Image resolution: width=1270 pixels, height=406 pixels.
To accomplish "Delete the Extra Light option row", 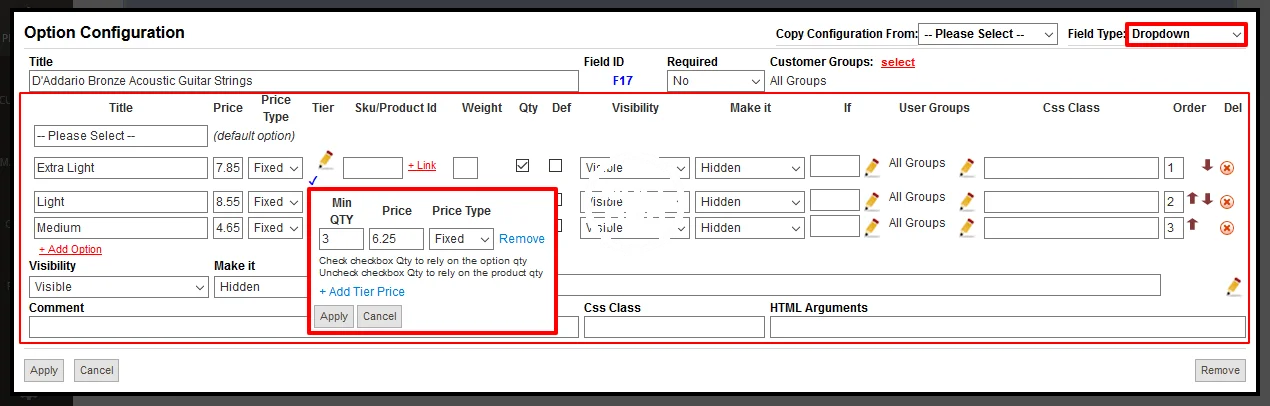I will point(1227,168).
